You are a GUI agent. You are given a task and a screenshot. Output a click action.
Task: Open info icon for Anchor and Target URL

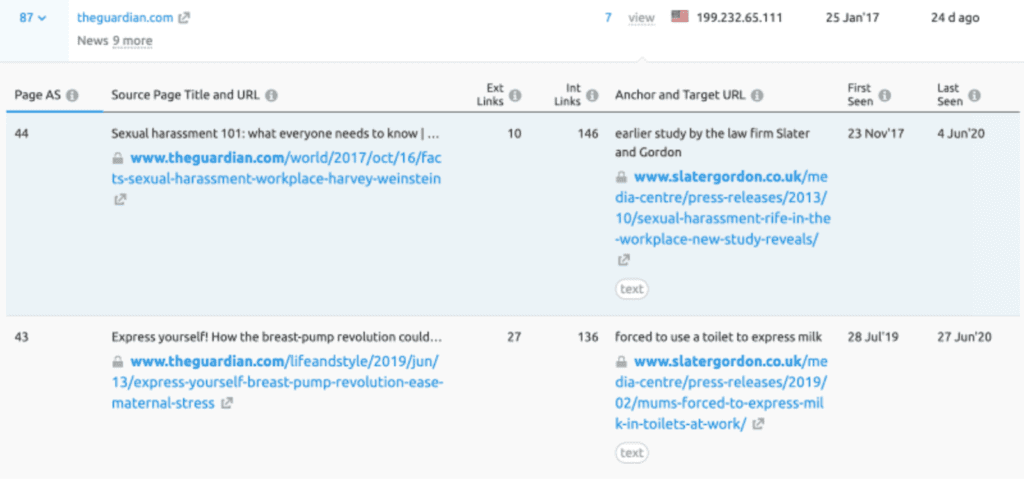point(756,95)
